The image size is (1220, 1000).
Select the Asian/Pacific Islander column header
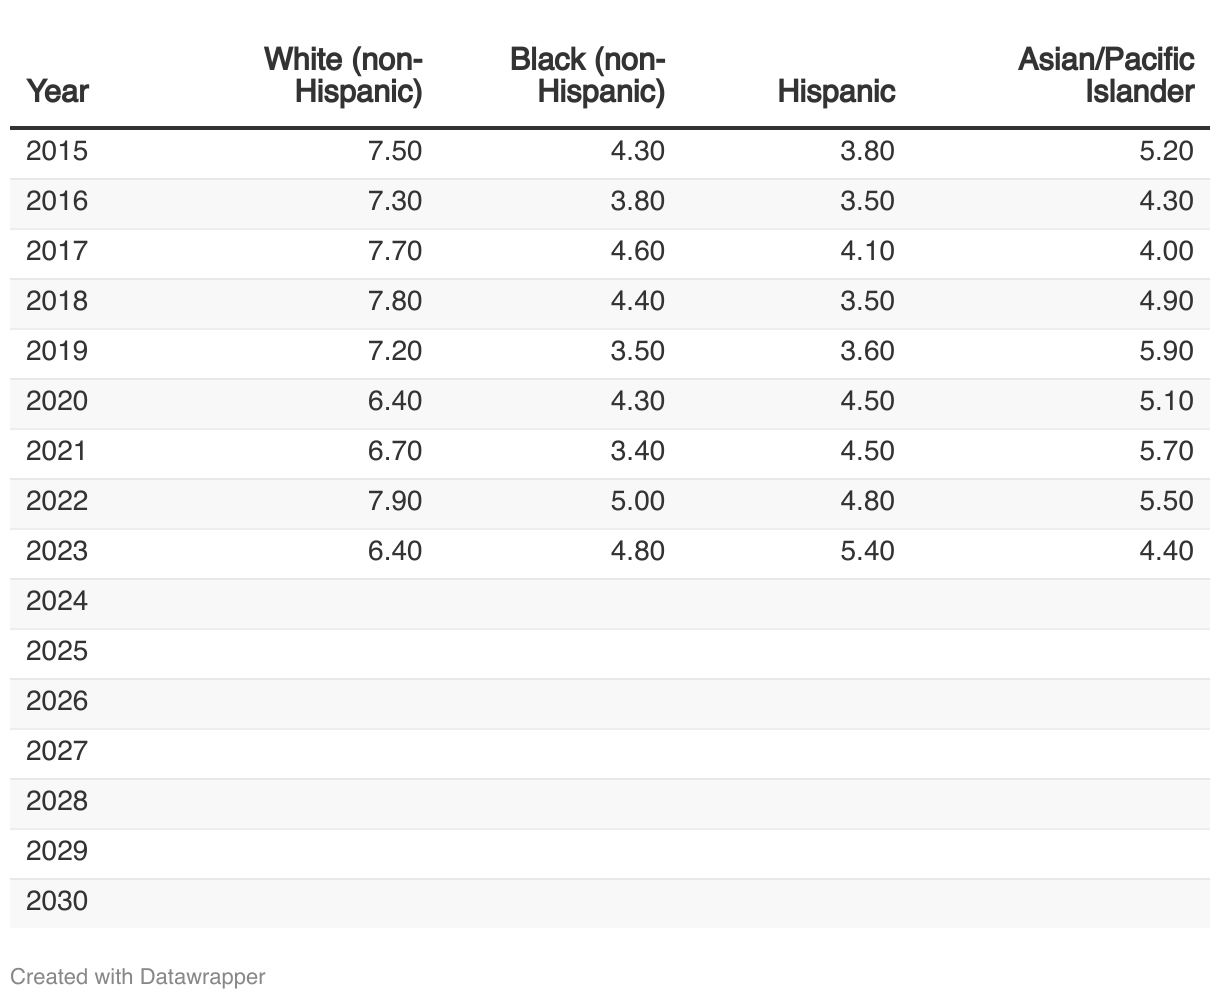pyautogui.click(x=1106, y=75)
